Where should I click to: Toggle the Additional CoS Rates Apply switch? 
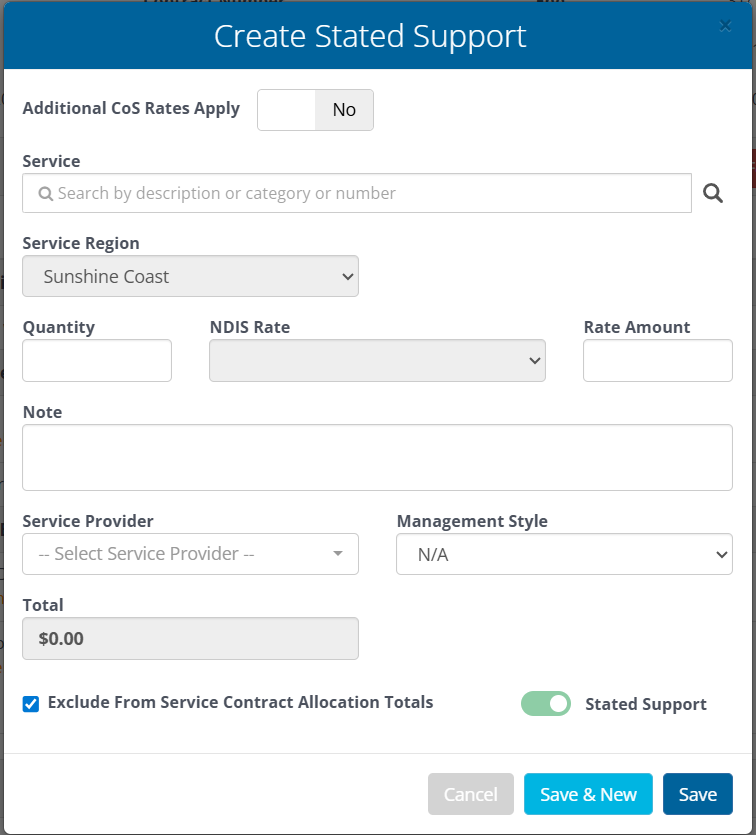315,110
